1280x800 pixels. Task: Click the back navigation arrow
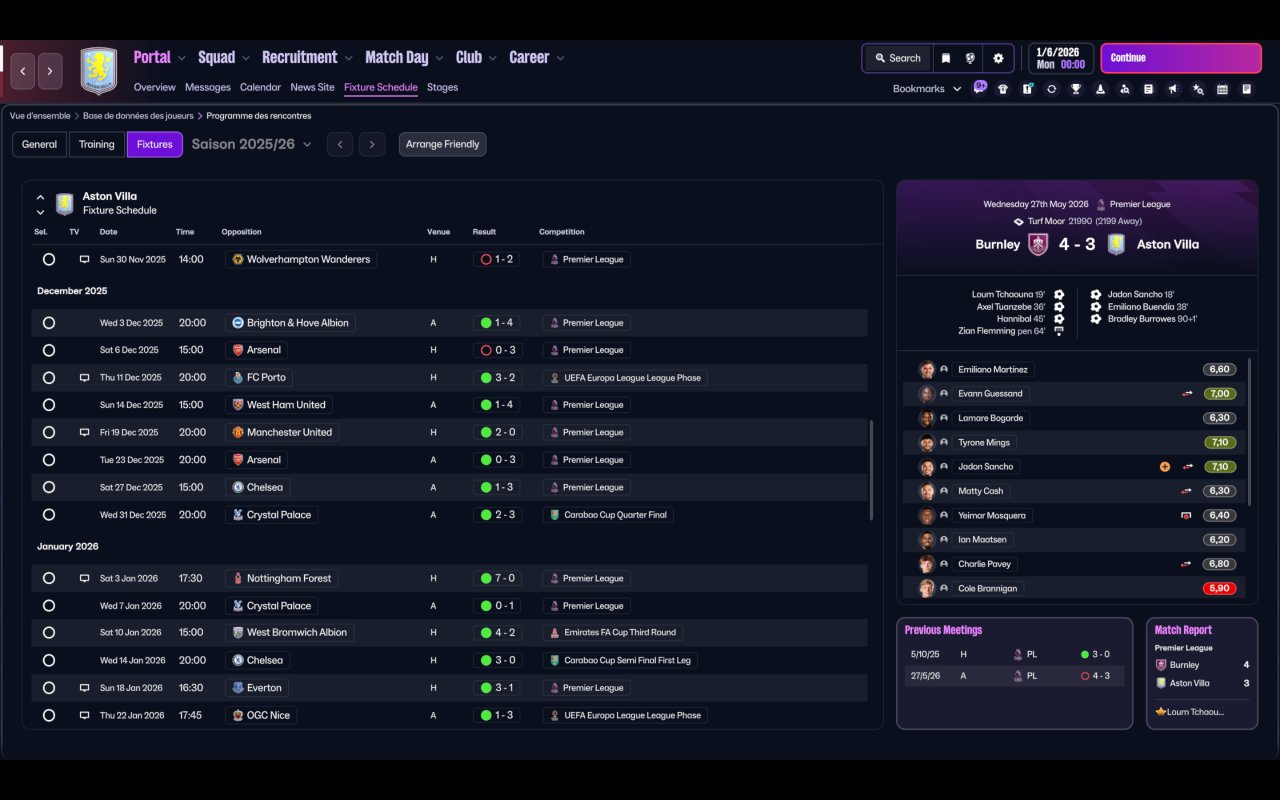pyautogui.click(x=24, y=71)
